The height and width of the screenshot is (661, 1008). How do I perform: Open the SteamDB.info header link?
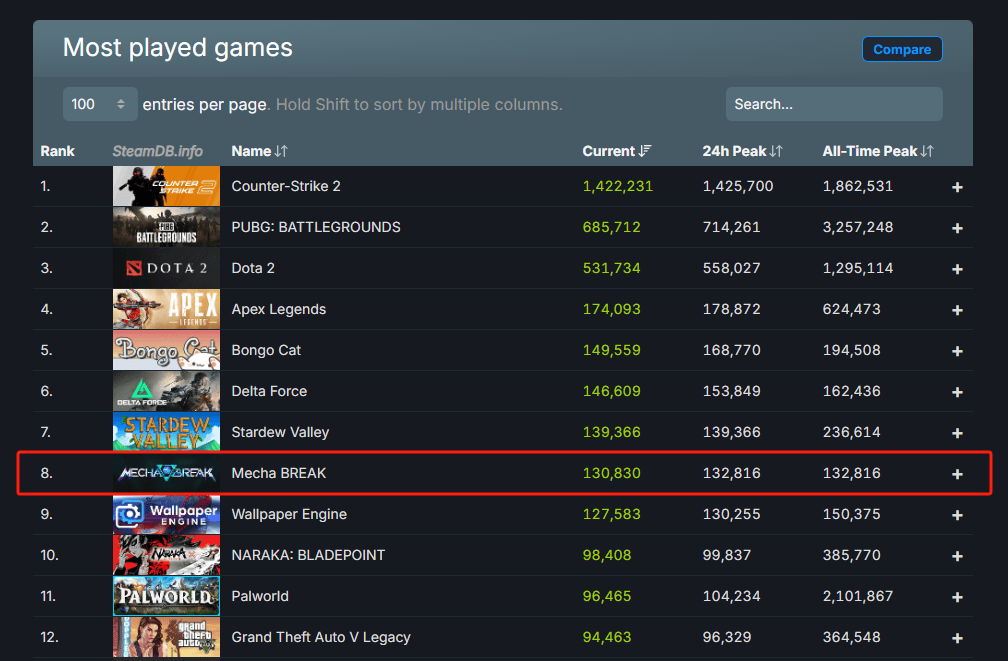tap(158, 151)
